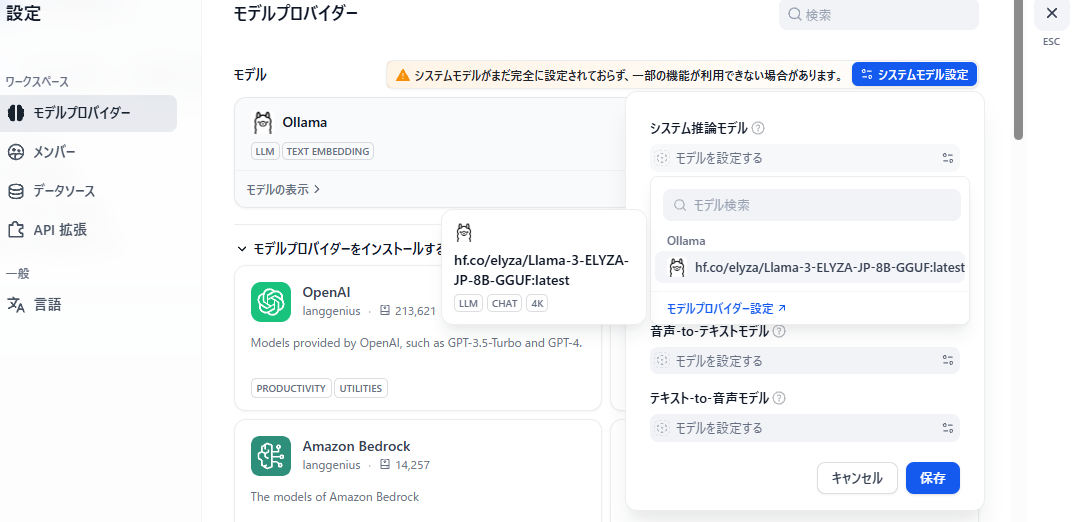The width and height of the screenshot is (1076, 522).
Task: Click the キャンセル button
Action: (x=857, y=478)
